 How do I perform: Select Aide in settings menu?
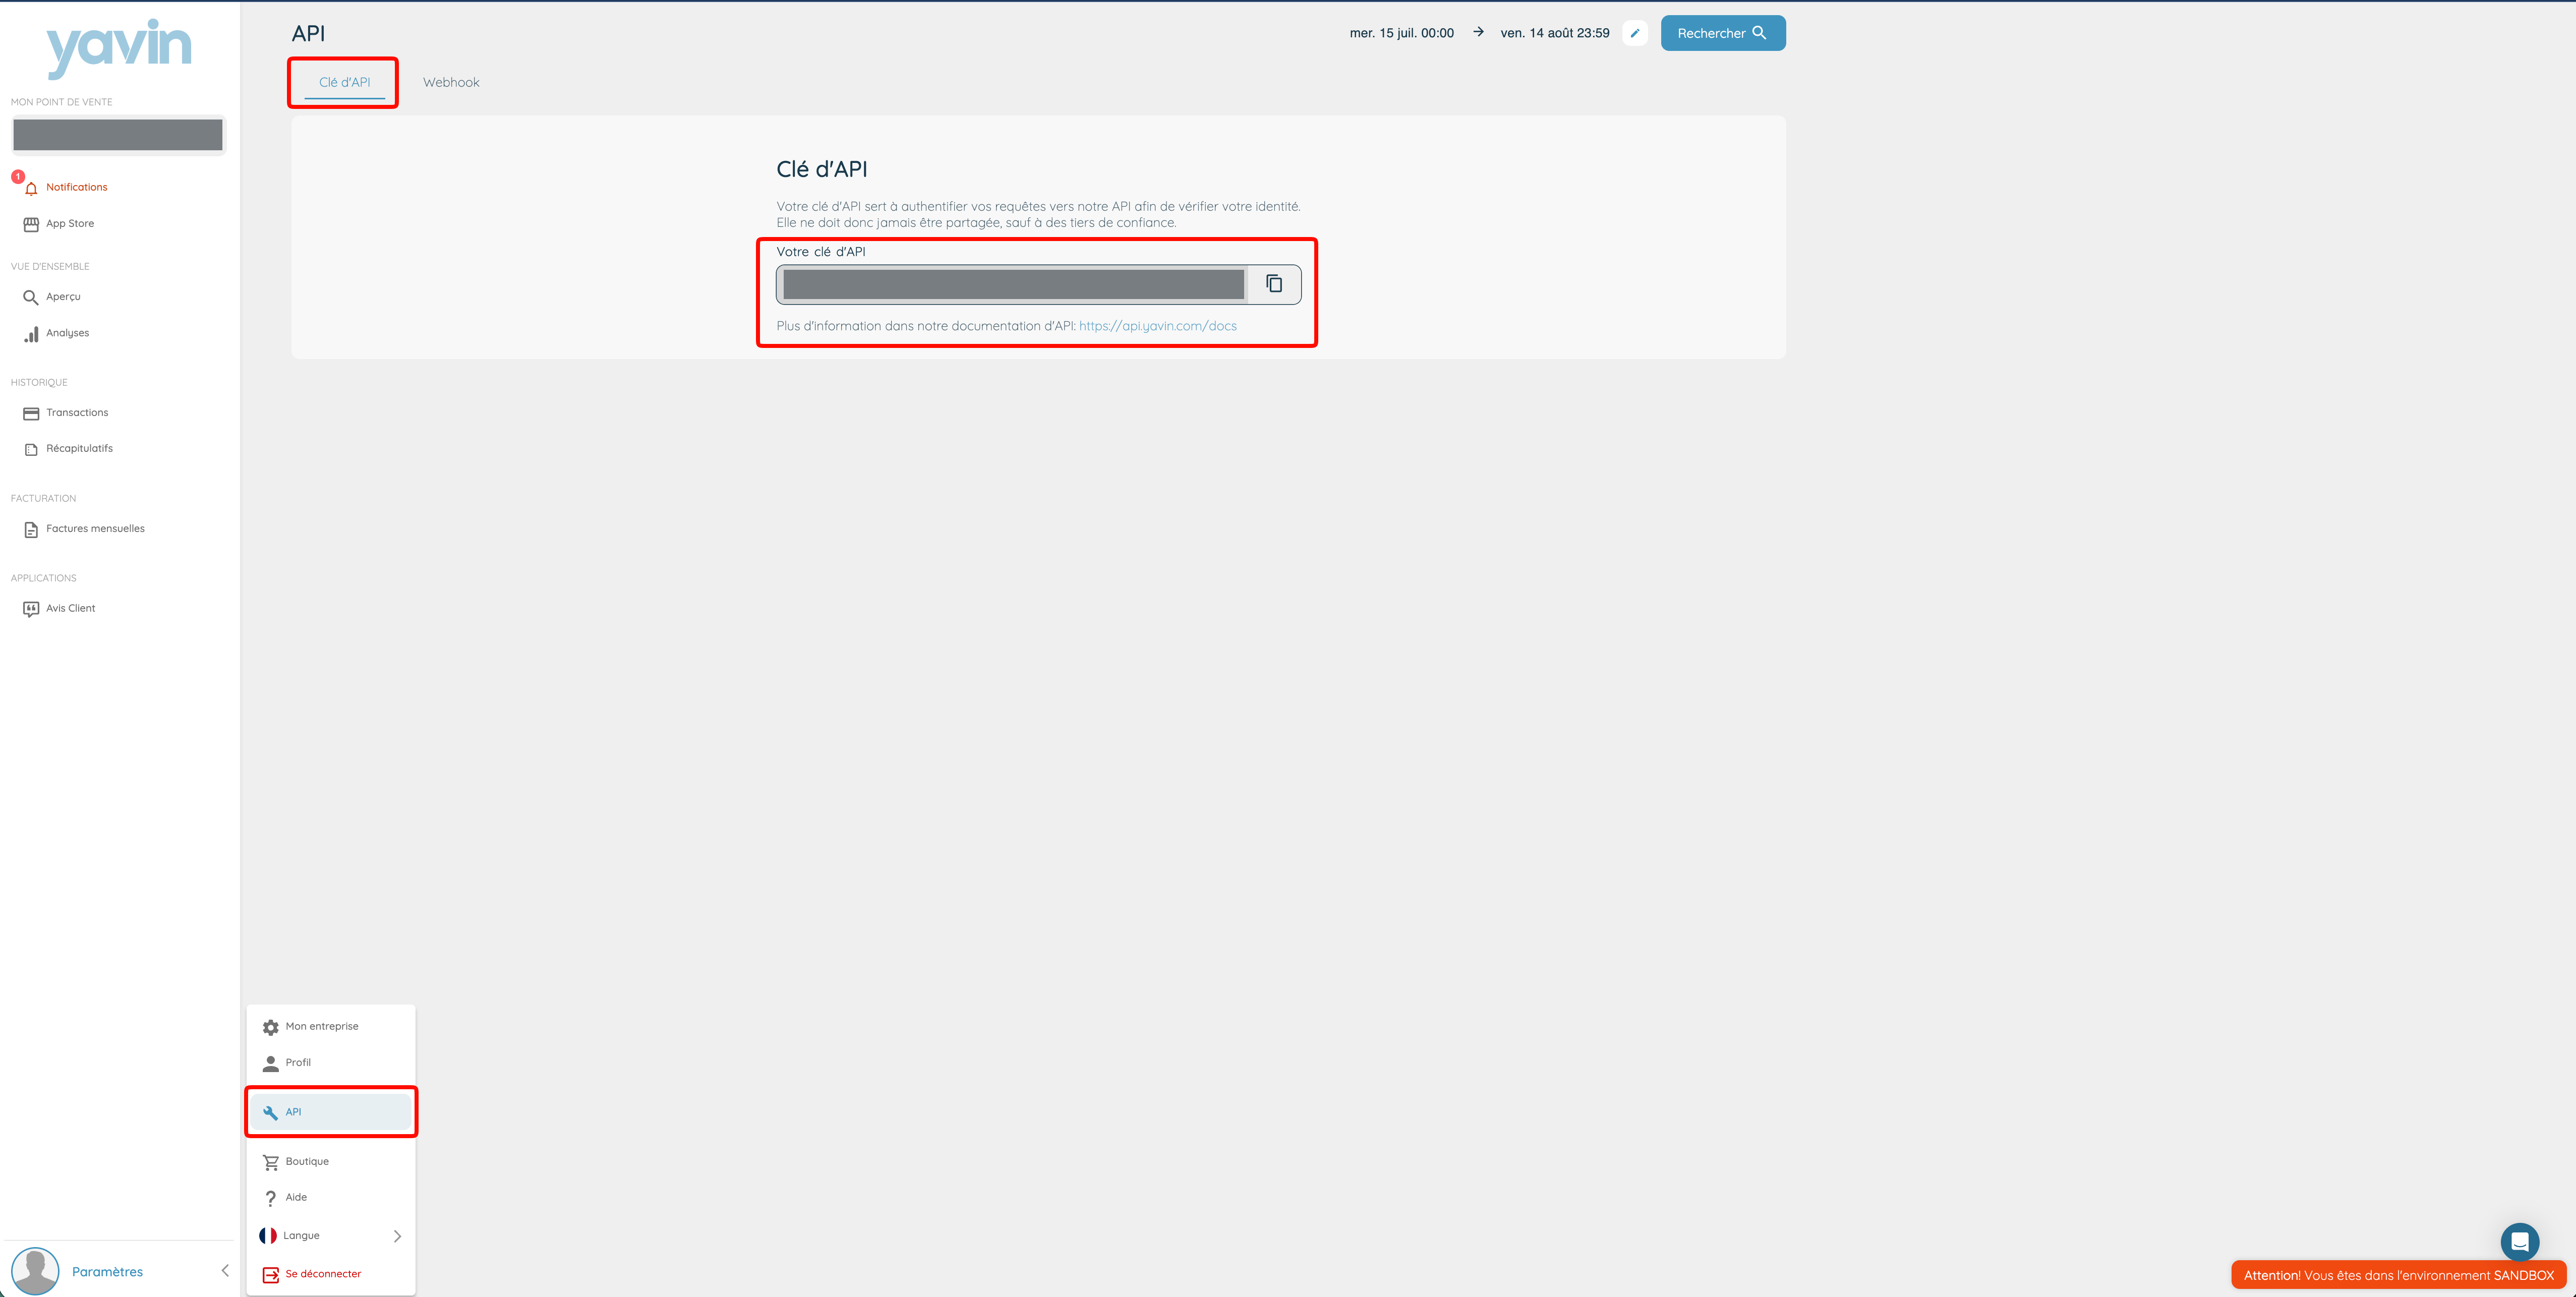tap(331, 1198)
